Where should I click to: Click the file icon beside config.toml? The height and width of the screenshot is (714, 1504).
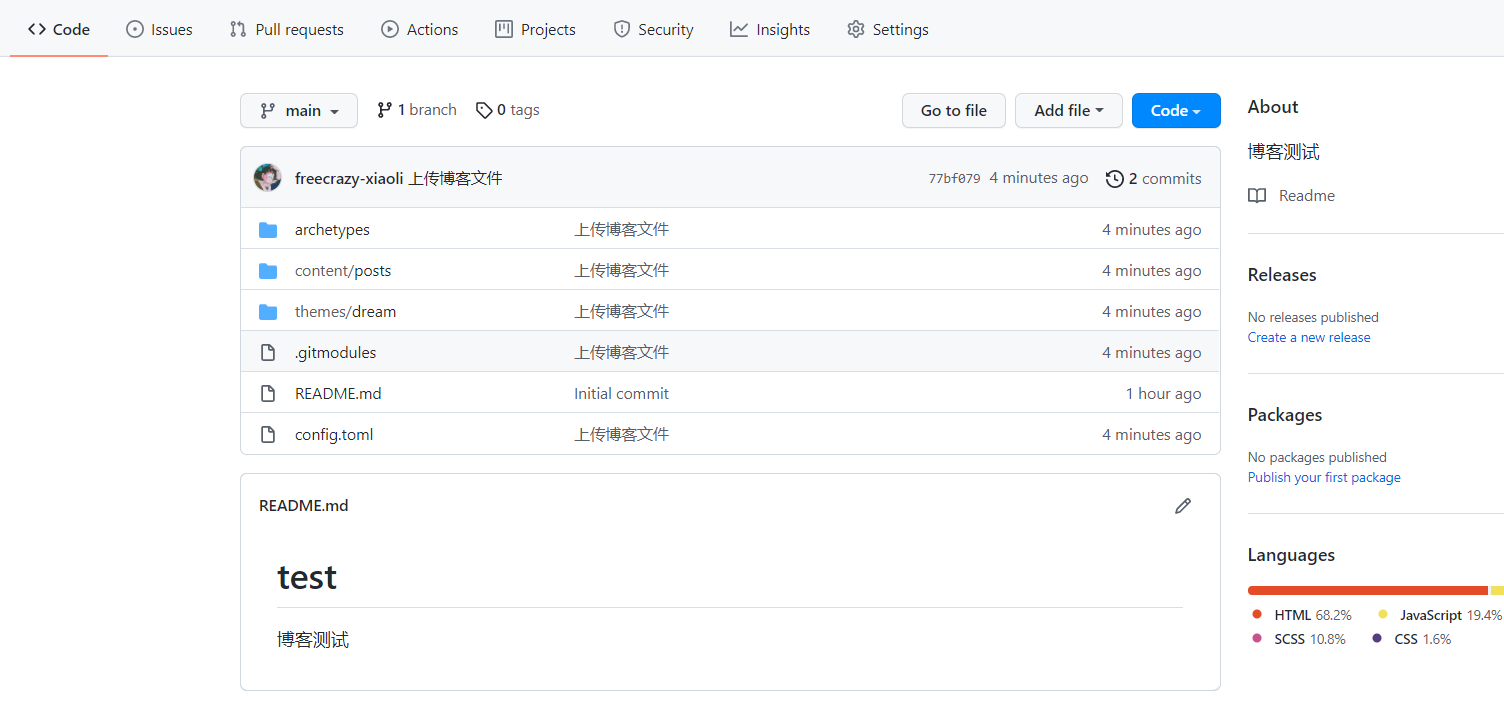click(268, 435)
